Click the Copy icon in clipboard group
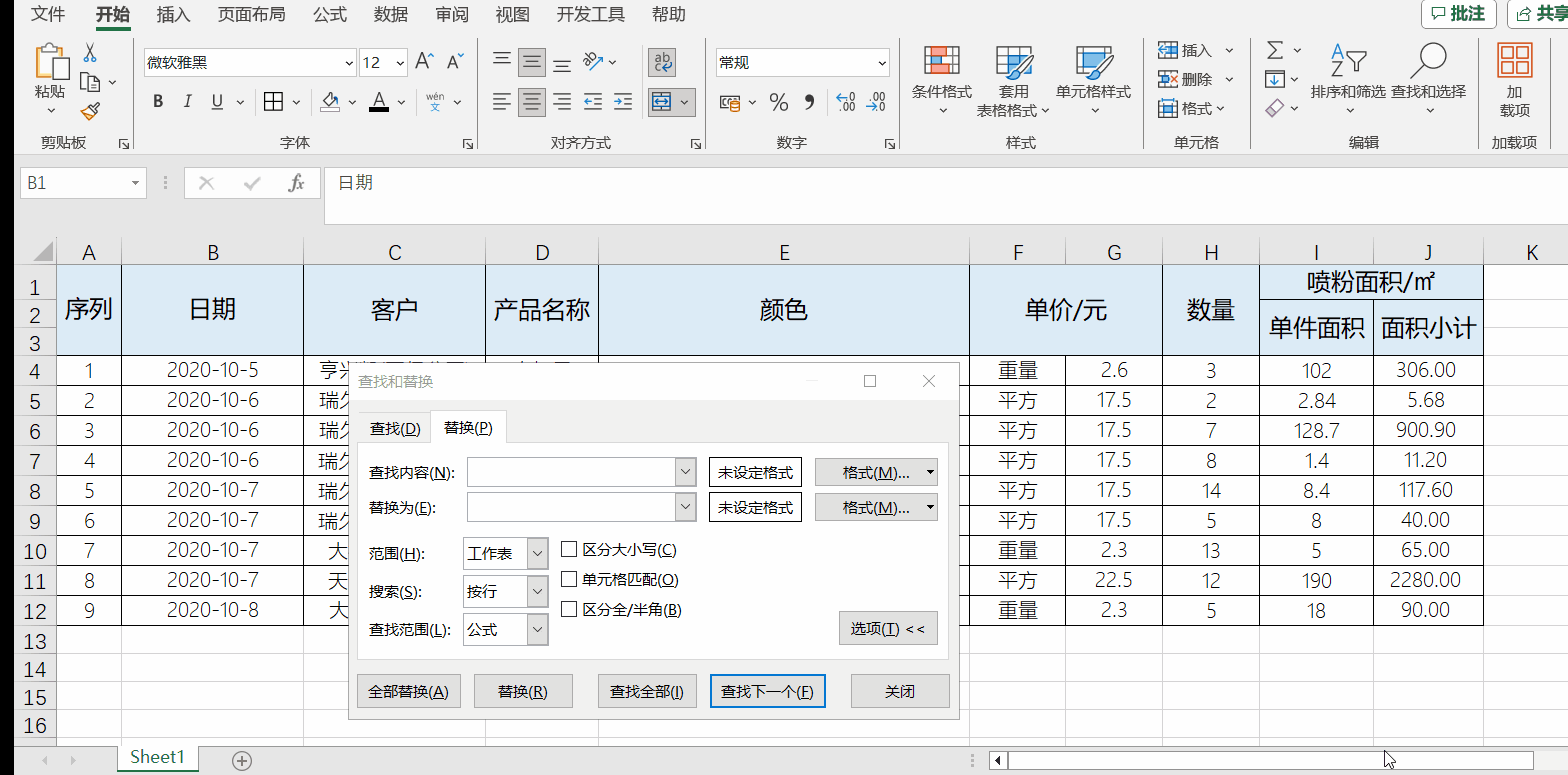This screenshot has height=775, width=1568. (x=89, y=82)
